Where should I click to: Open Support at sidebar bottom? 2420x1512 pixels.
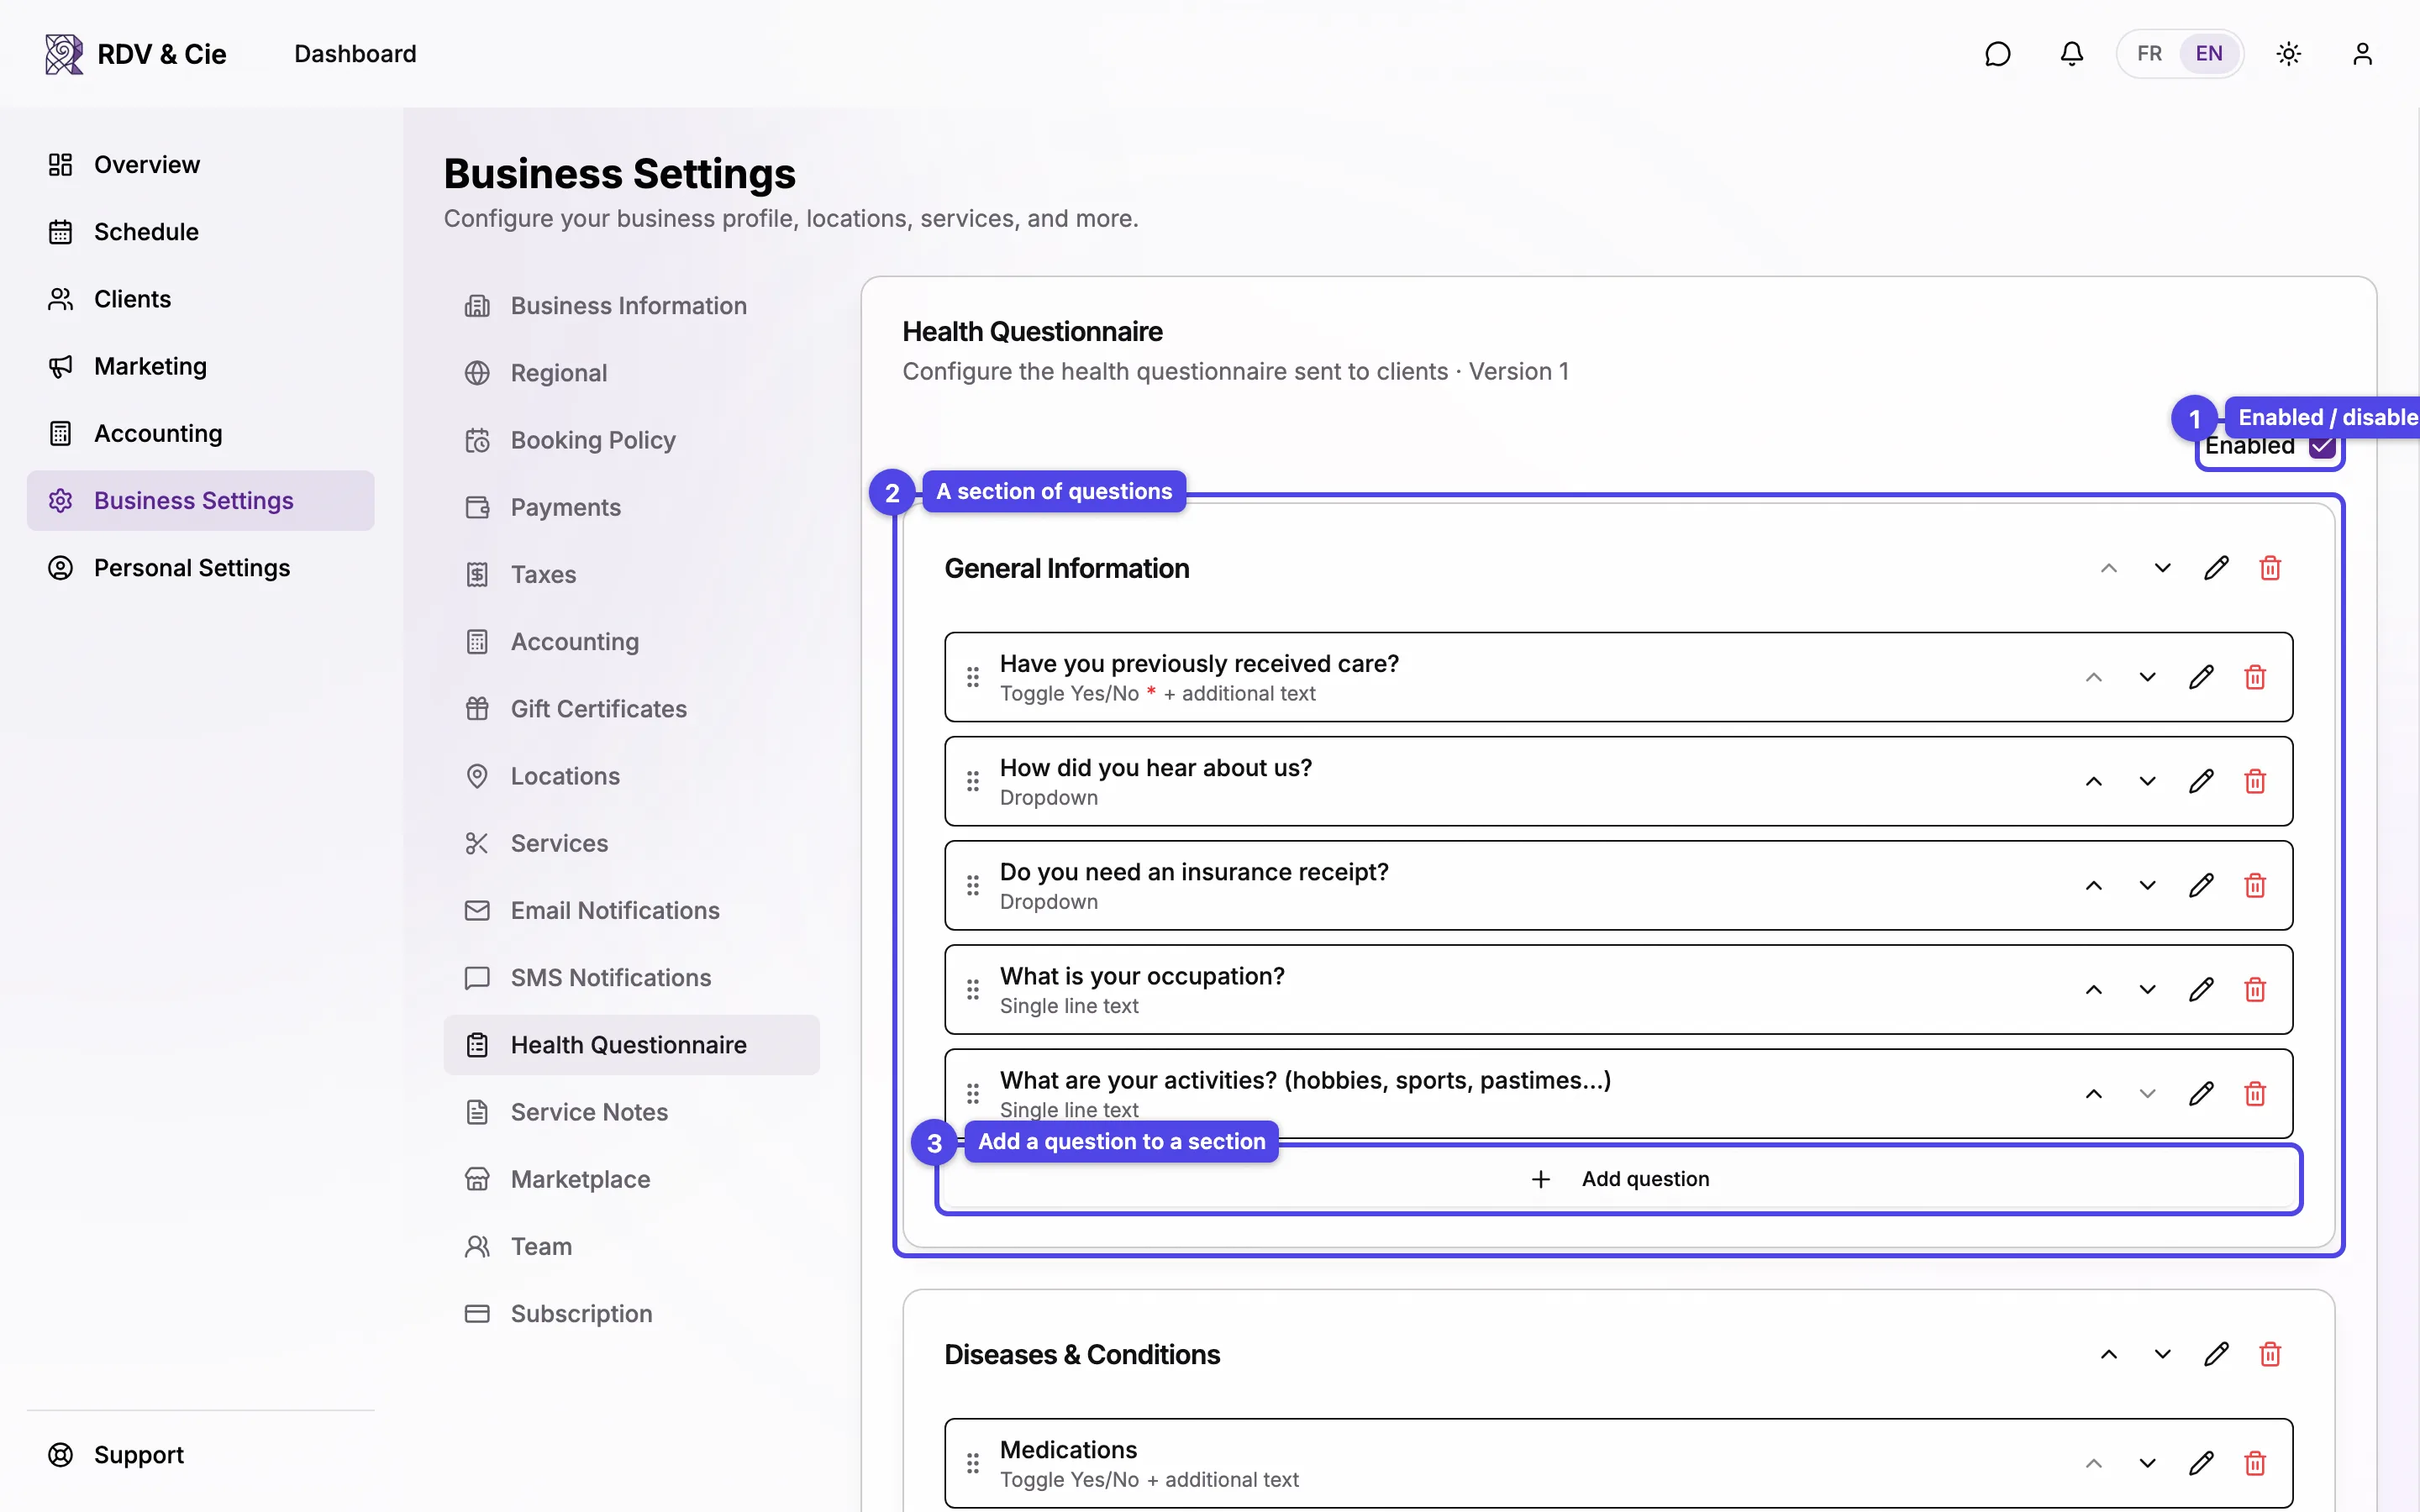point(200,1455)
